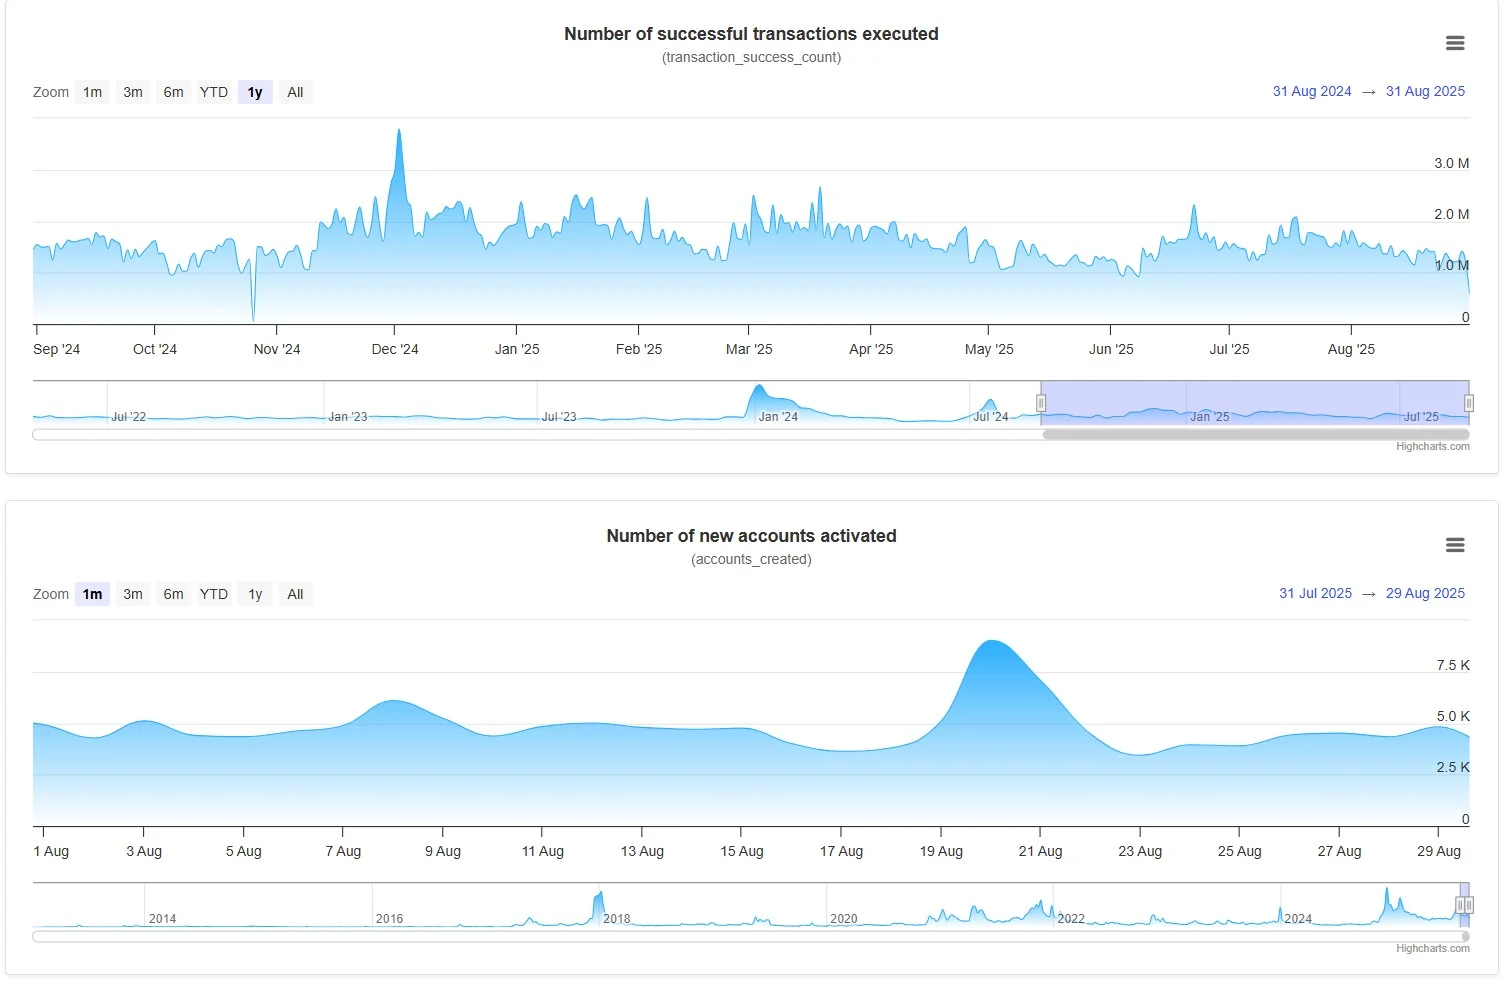
Task: Click the 31 Aug 2024 start date
Action: [1311, 91]
